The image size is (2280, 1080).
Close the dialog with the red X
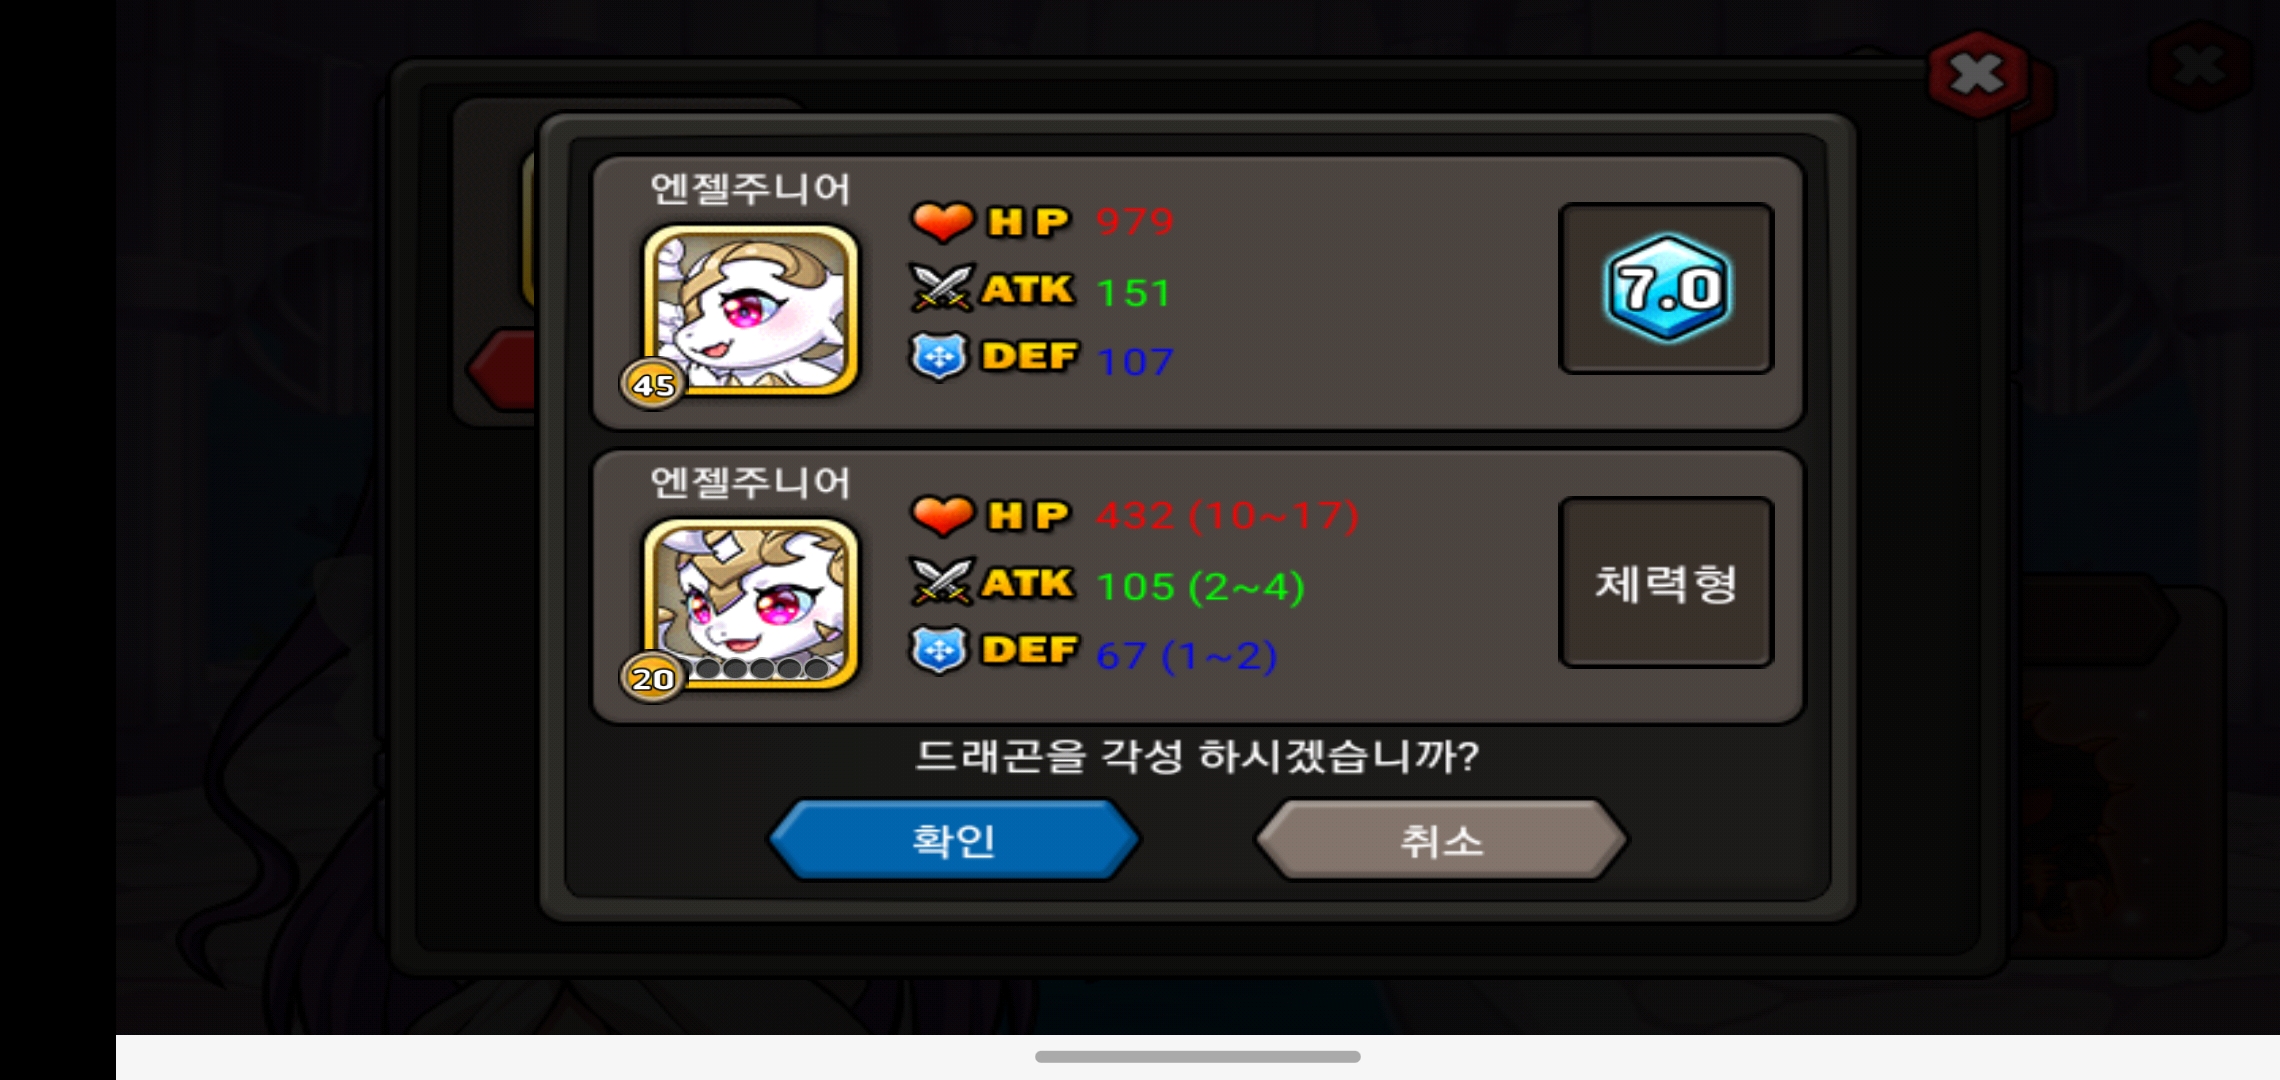[1977, 73]
